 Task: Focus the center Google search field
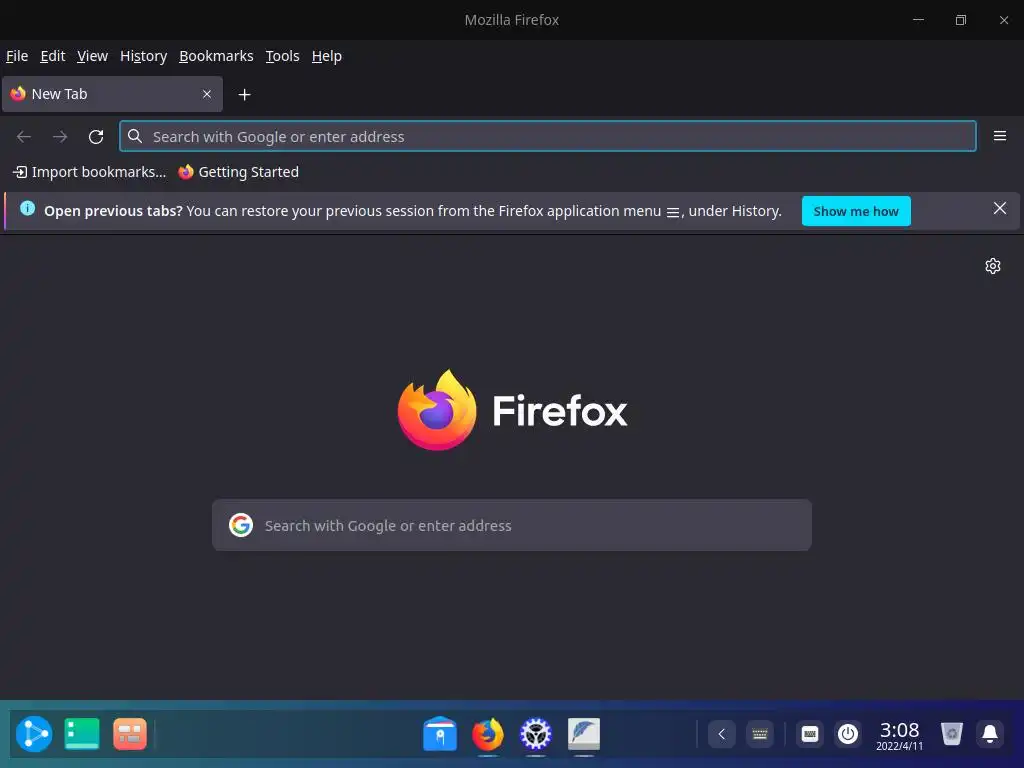coord(512,525)
